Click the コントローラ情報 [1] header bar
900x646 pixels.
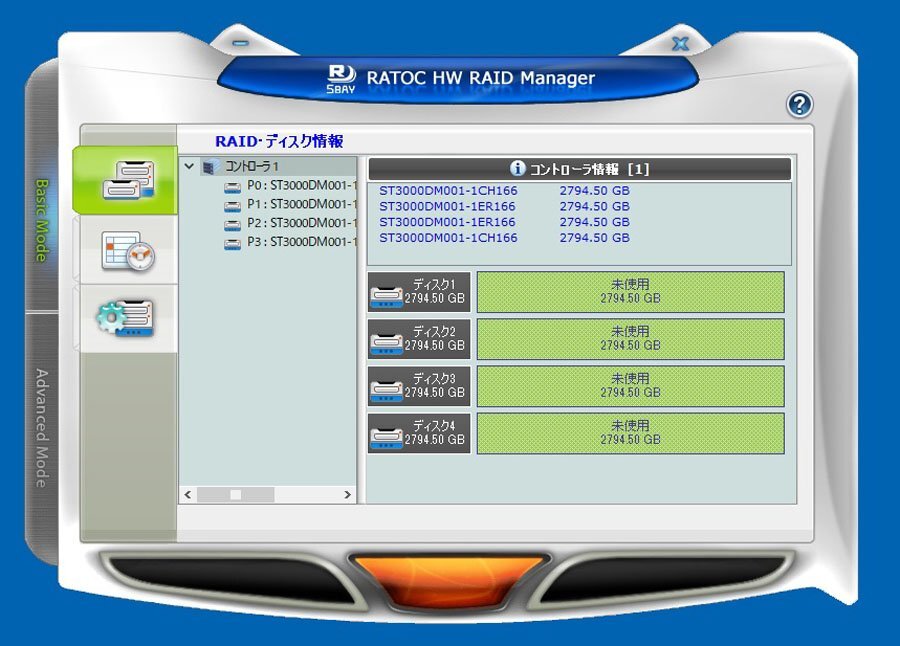click(580, 169)
